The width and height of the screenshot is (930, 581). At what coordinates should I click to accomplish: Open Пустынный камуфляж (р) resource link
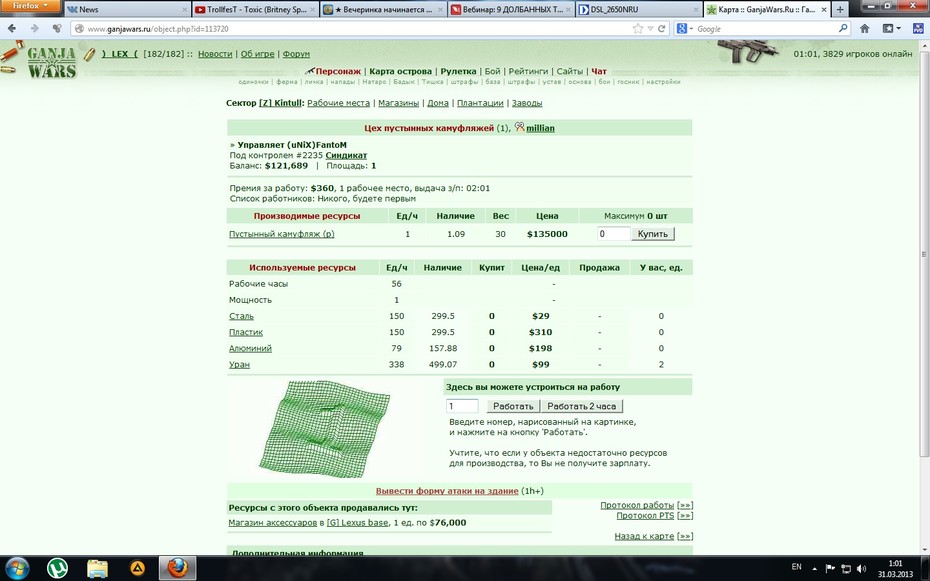282,234
